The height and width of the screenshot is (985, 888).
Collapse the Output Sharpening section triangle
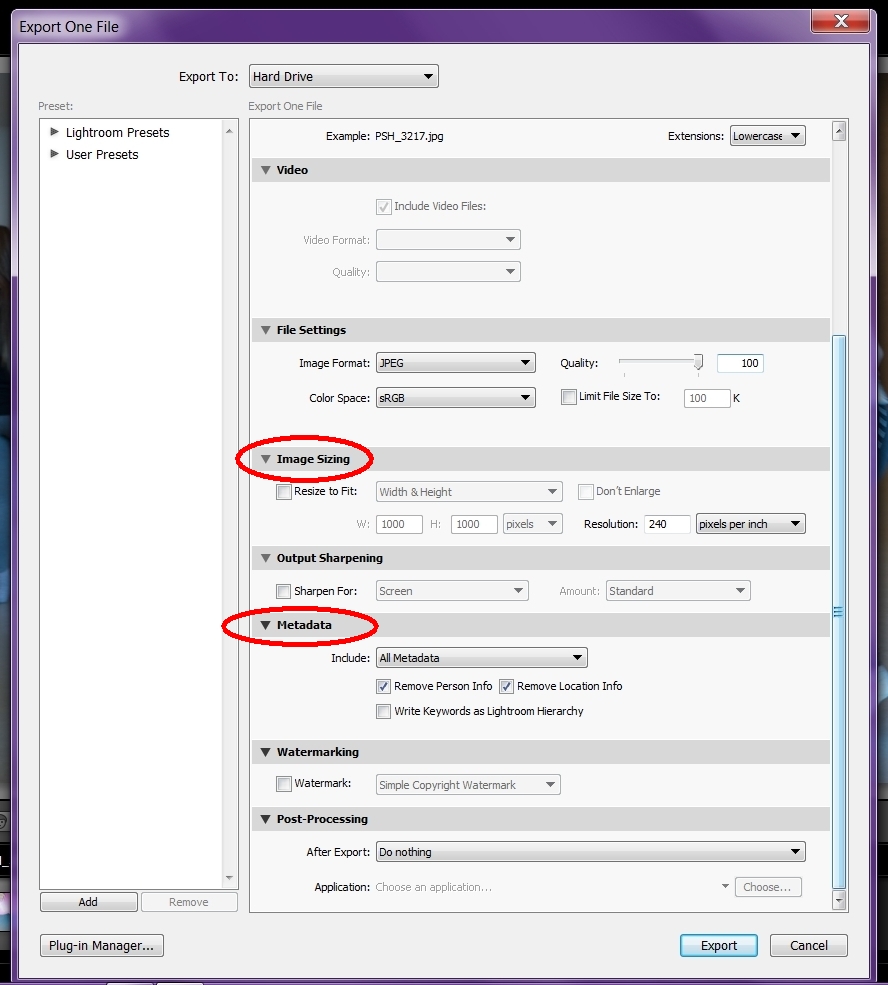coord(266,558)
